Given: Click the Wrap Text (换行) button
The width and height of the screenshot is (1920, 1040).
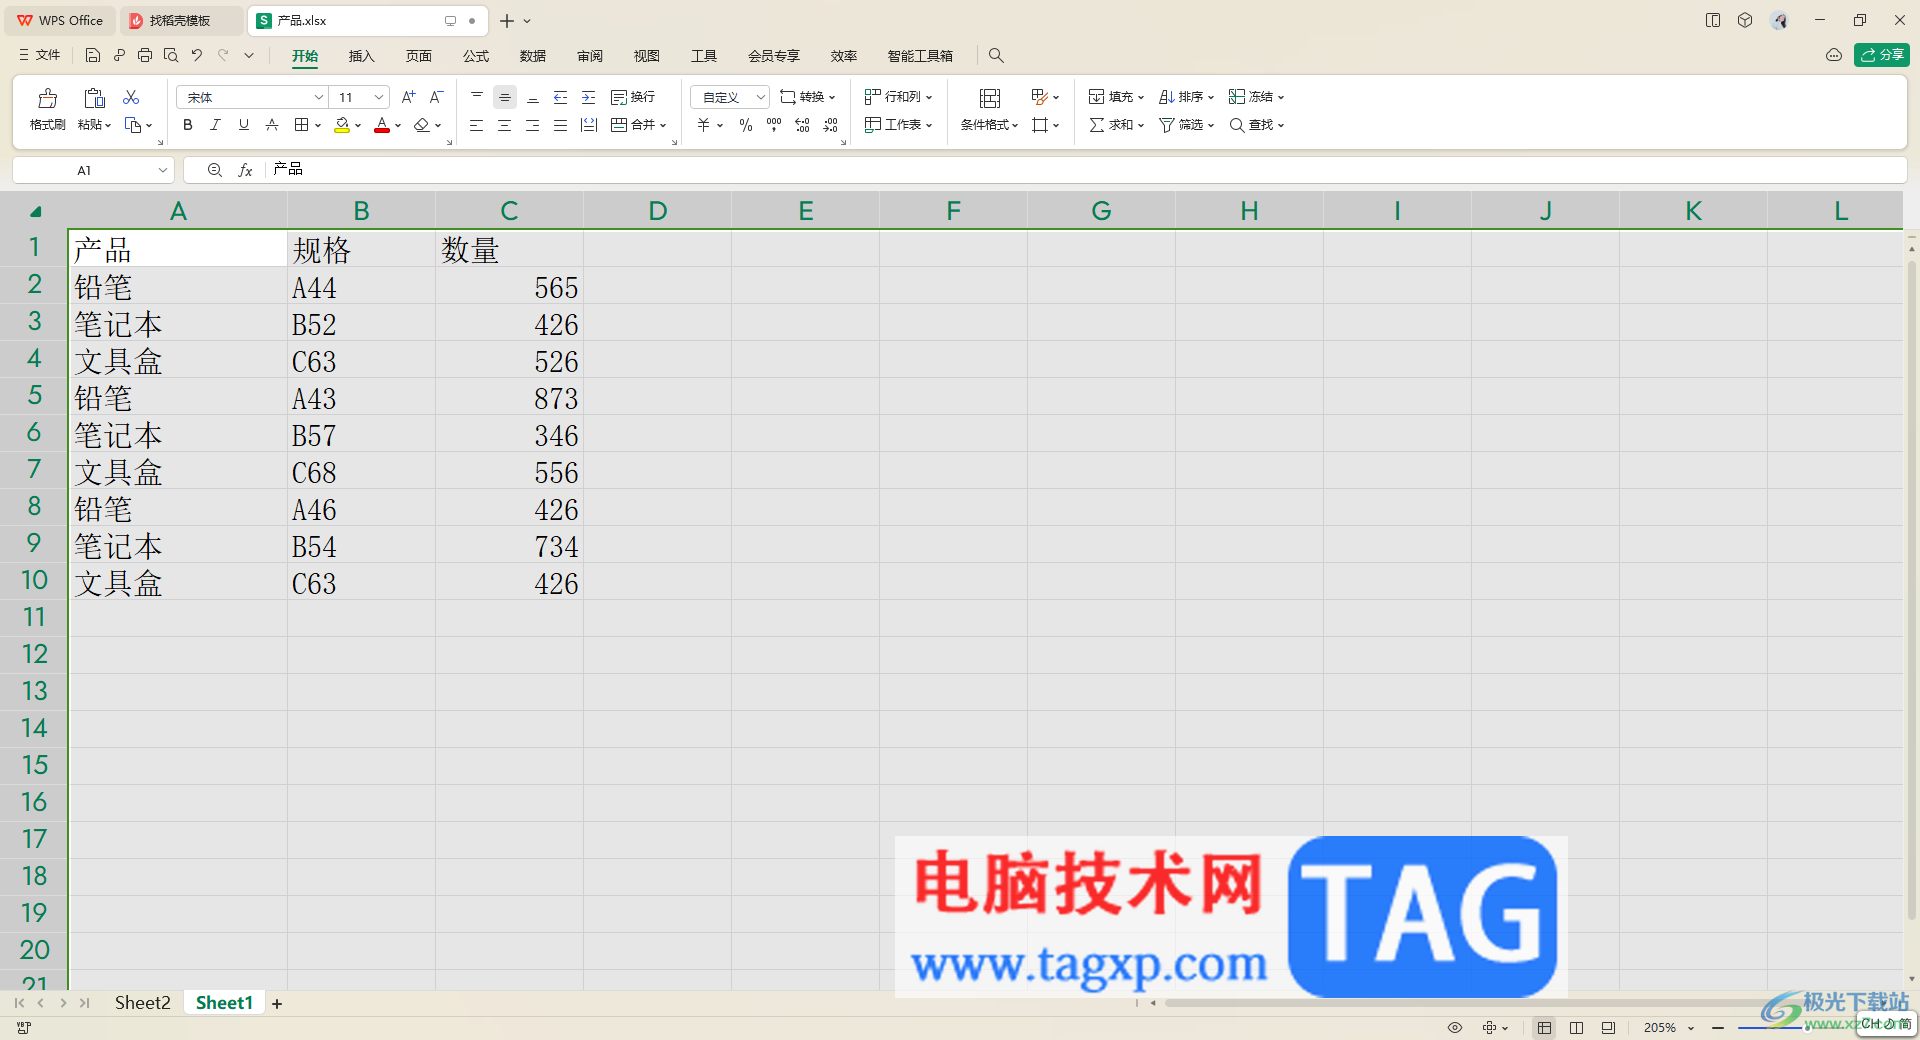Looking at the screenshot, I should (x=633, y=97).
